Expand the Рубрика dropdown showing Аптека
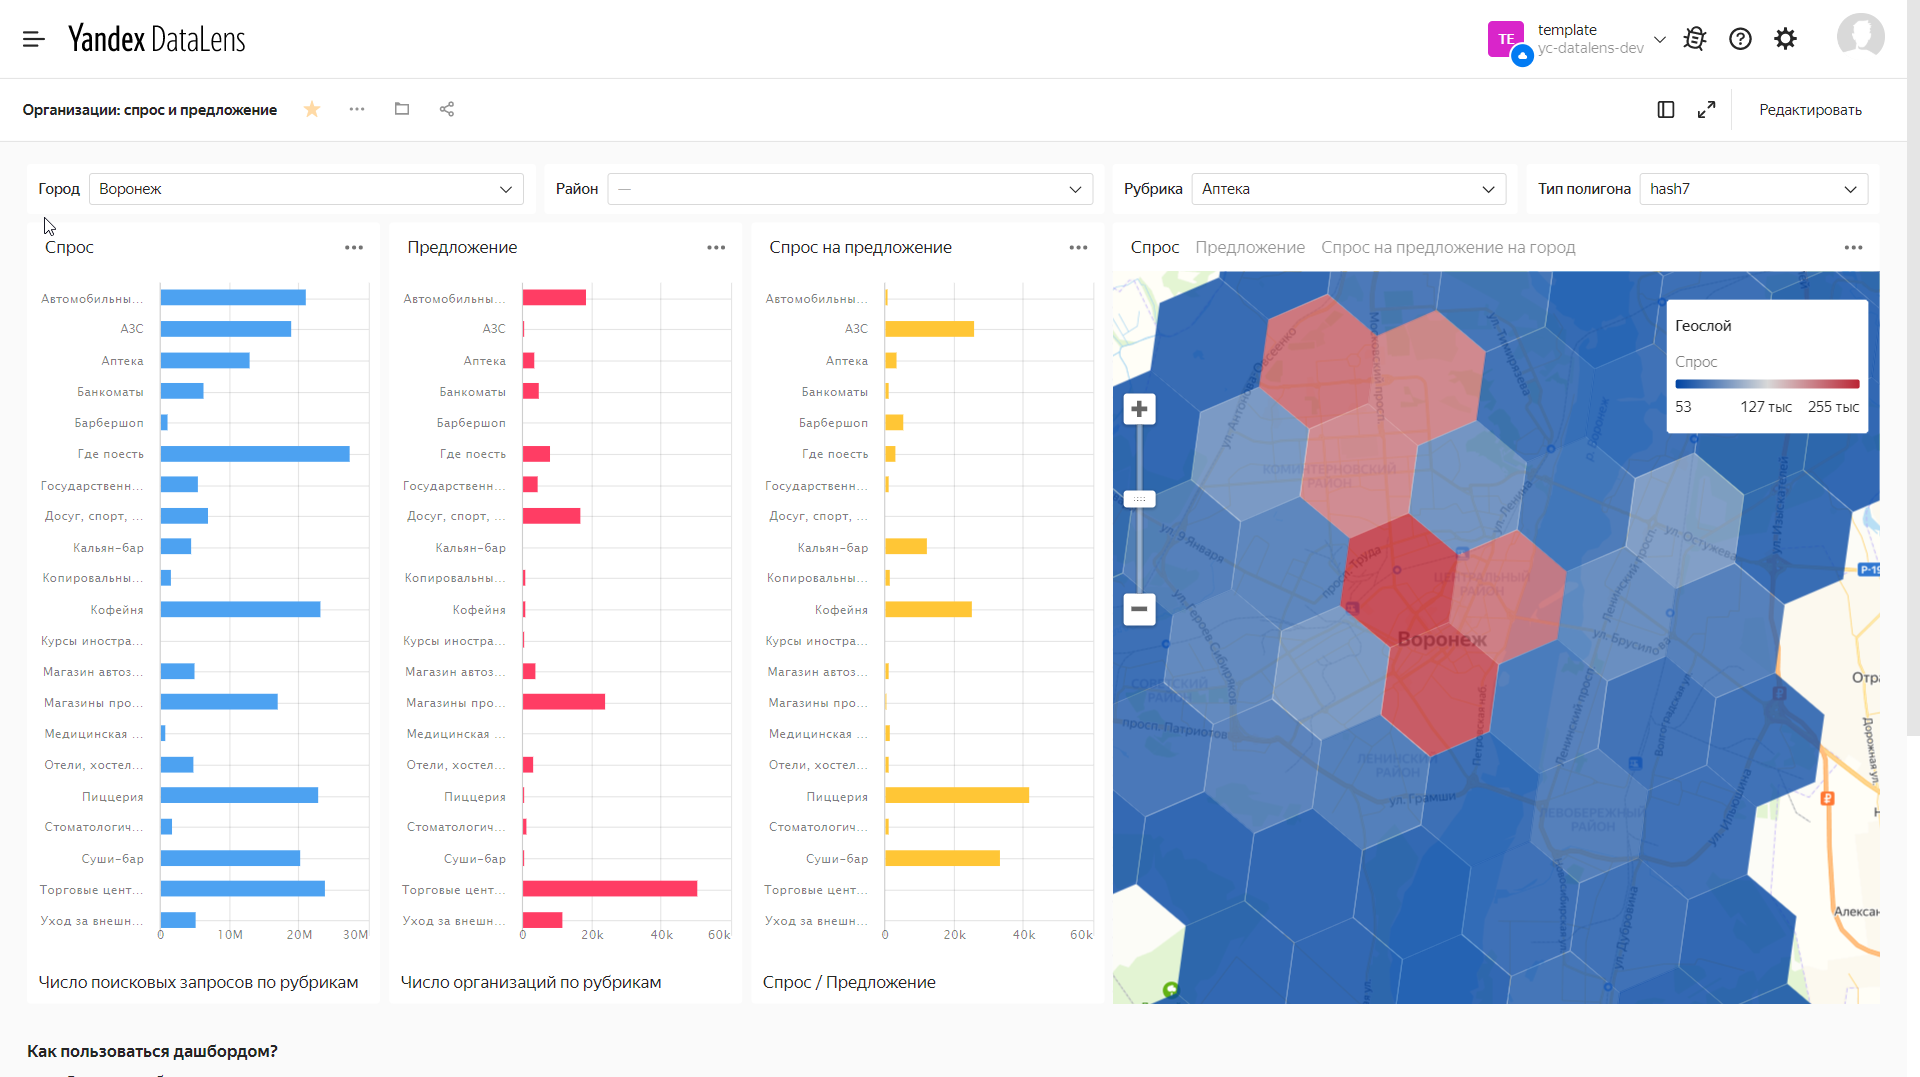 click(x=1349, y=189)
